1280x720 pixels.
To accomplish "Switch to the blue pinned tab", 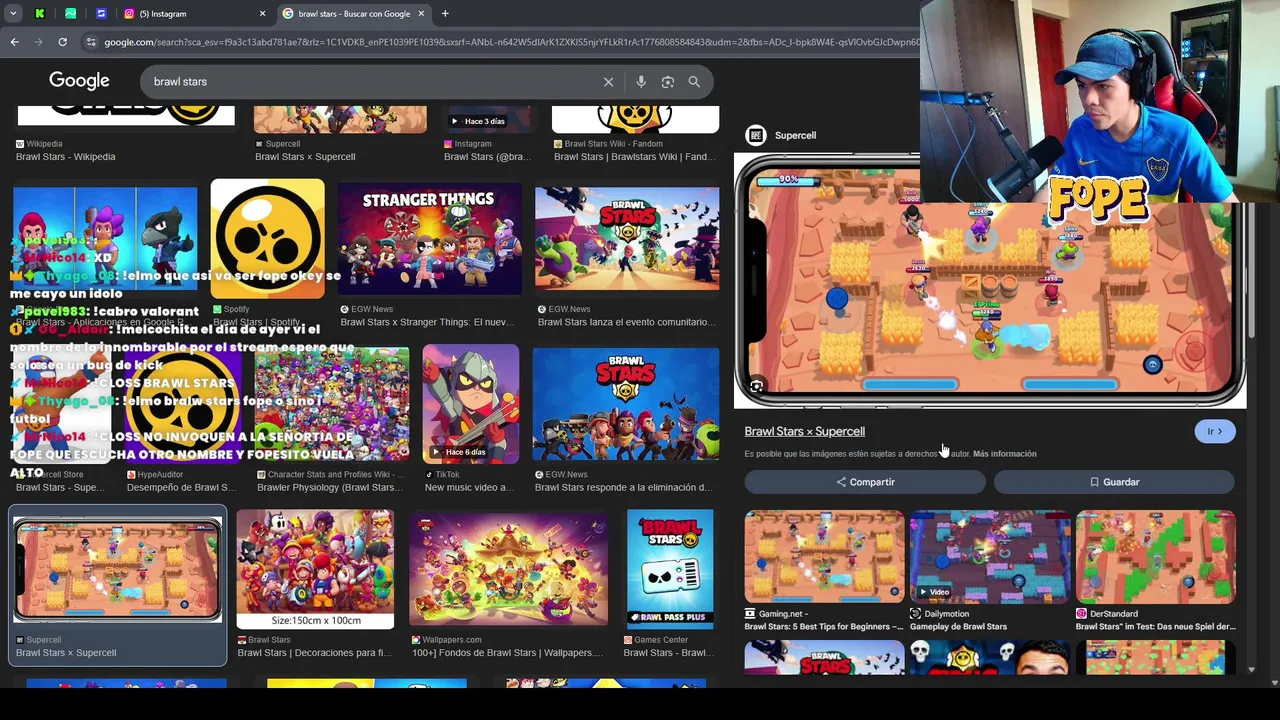I will tap(101, 14).
